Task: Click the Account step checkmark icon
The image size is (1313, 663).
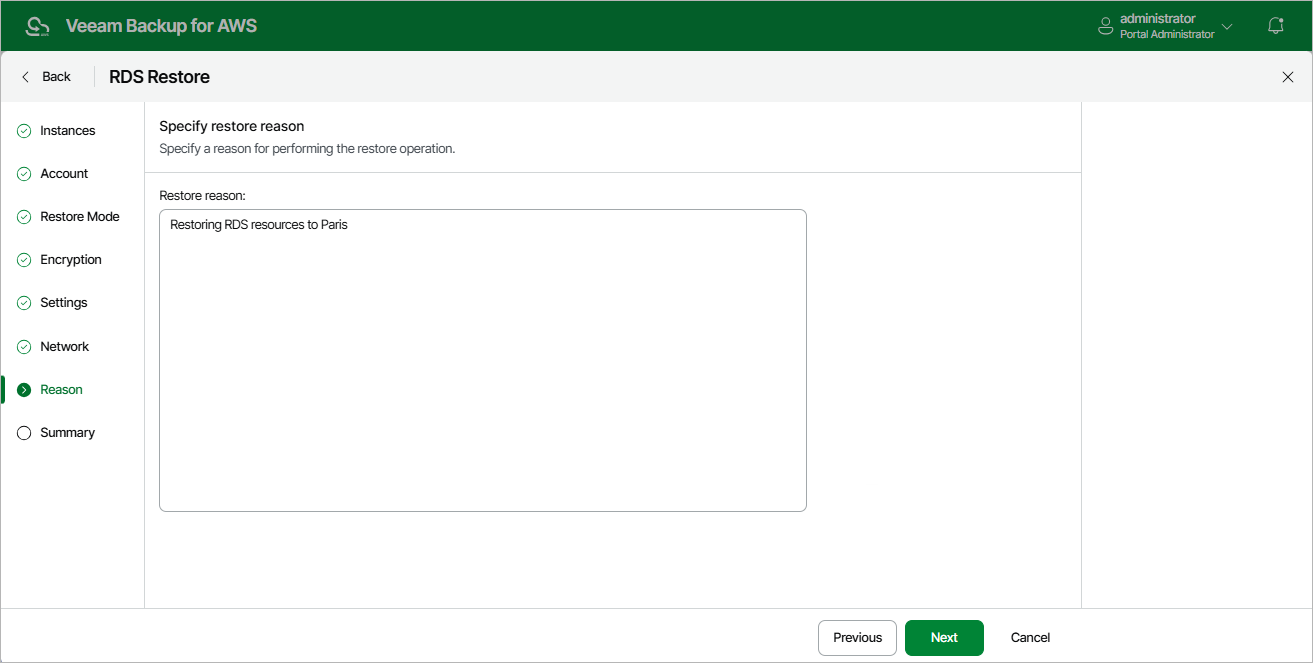Action: point(25,174)
